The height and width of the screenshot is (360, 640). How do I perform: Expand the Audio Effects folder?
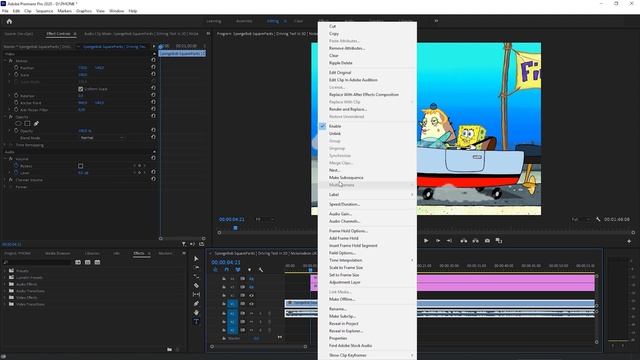pyautogui.click(x=5, y=284)
